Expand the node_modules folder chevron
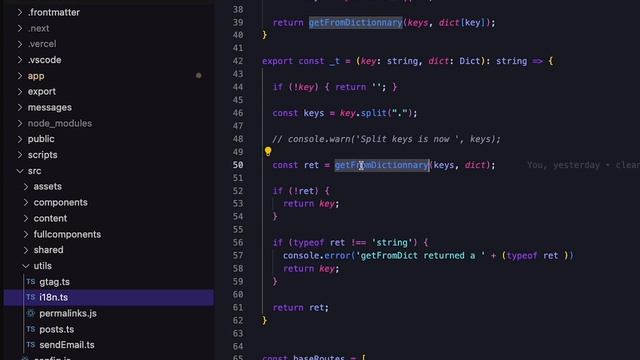 [x=20, y=123]
